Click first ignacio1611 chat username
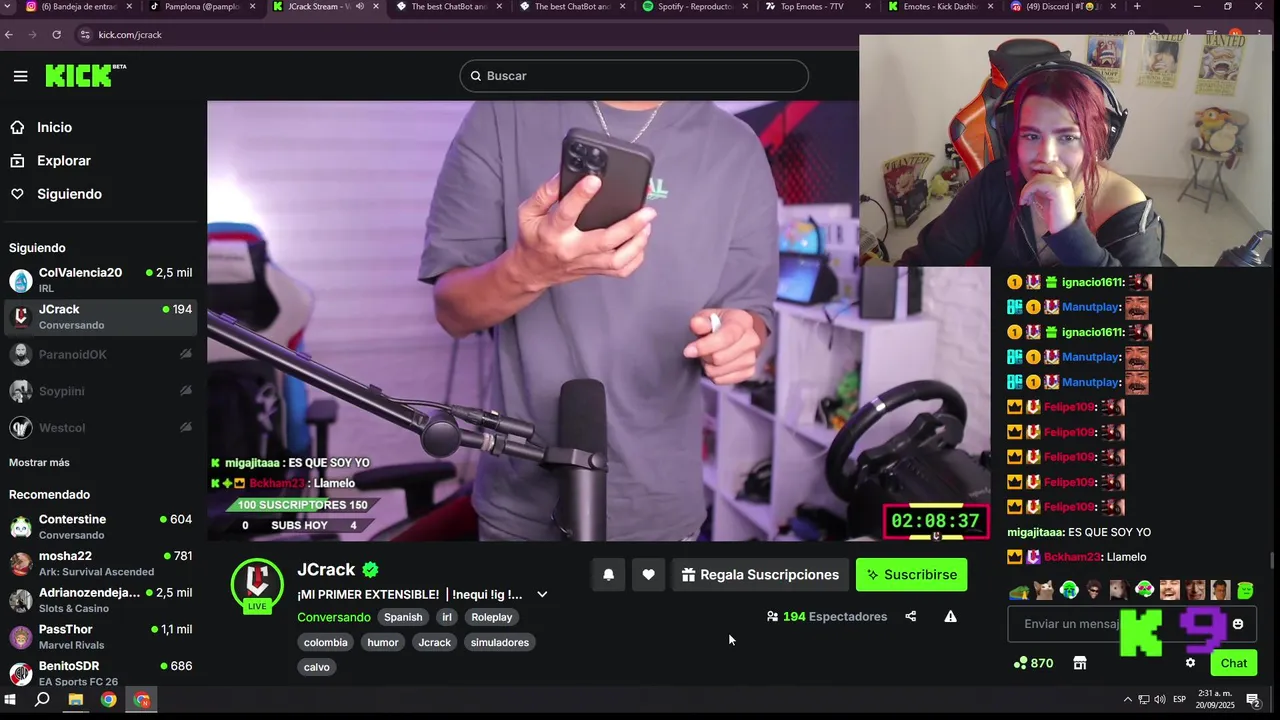This screenshot has width=1280, height=720. [1092, 282]
